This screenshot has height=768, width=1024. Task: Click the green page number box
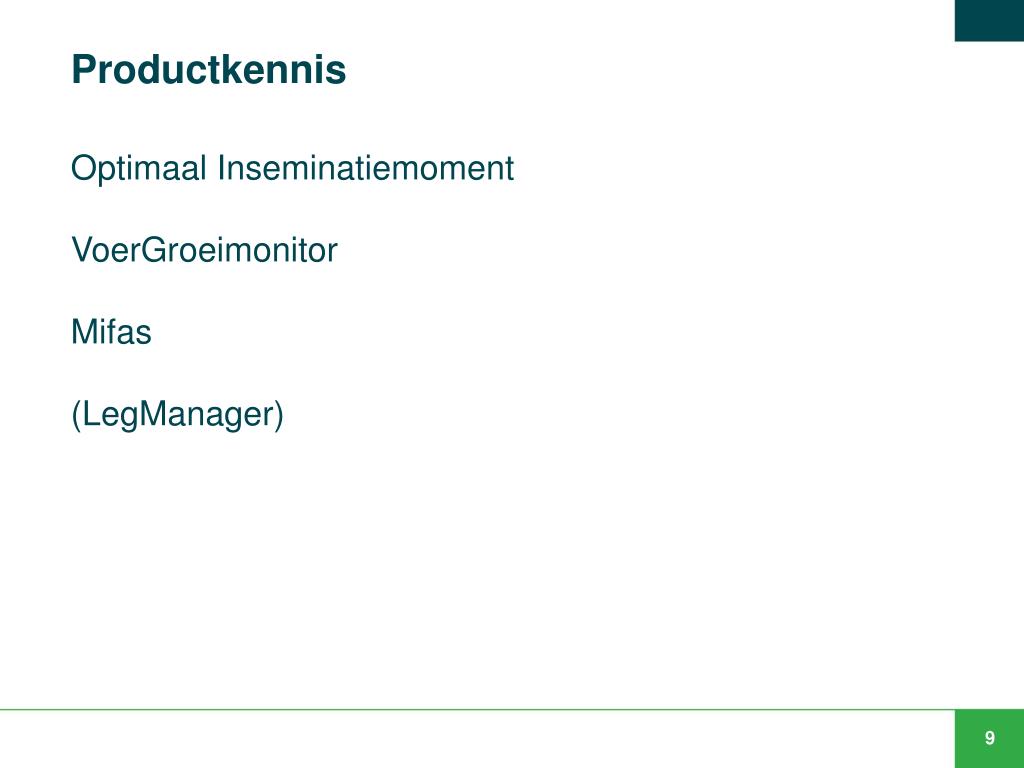(x=989, y=739)
